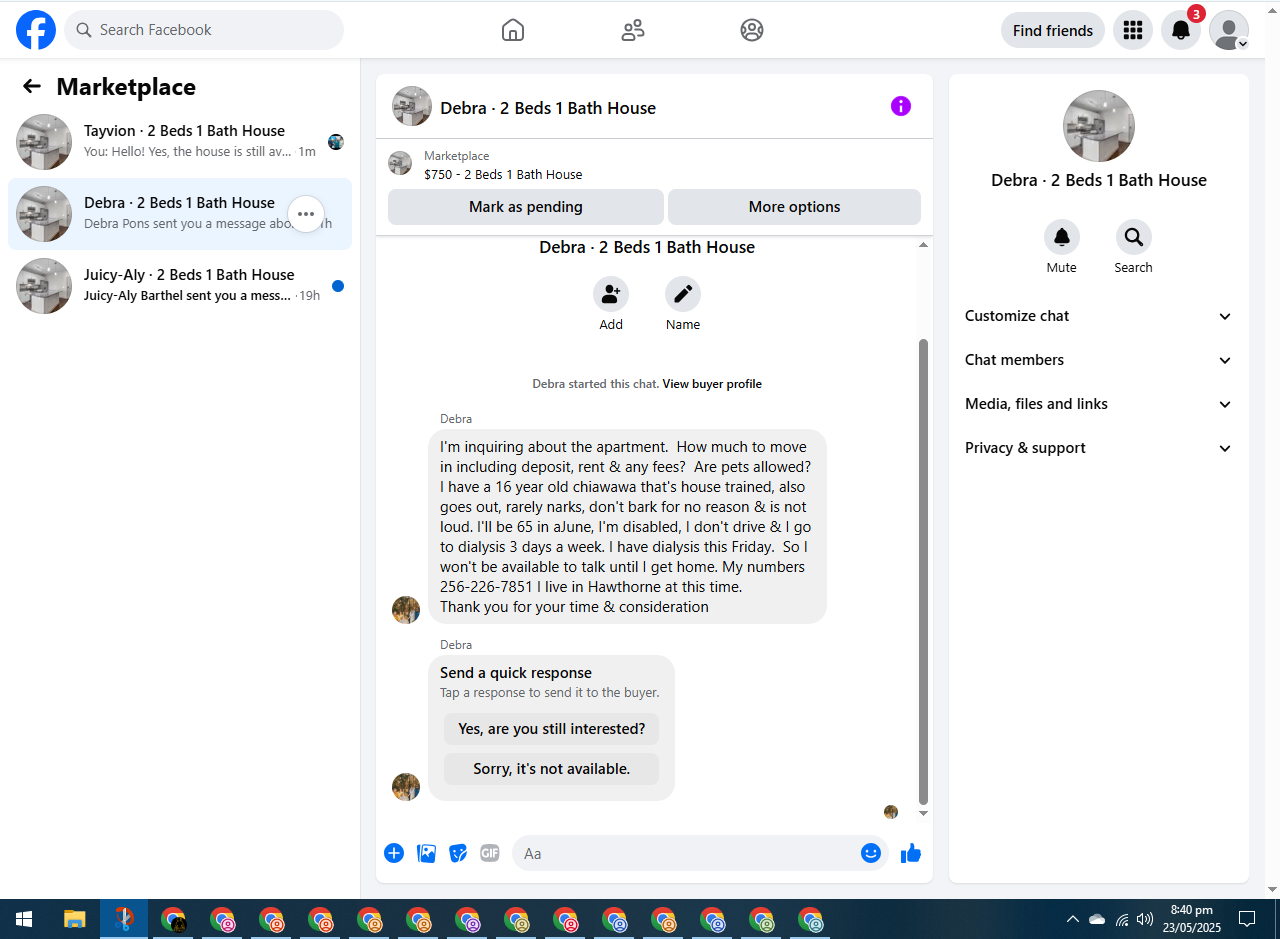
Task: Open Windows notification center icon
Action: click(1247, 919)
